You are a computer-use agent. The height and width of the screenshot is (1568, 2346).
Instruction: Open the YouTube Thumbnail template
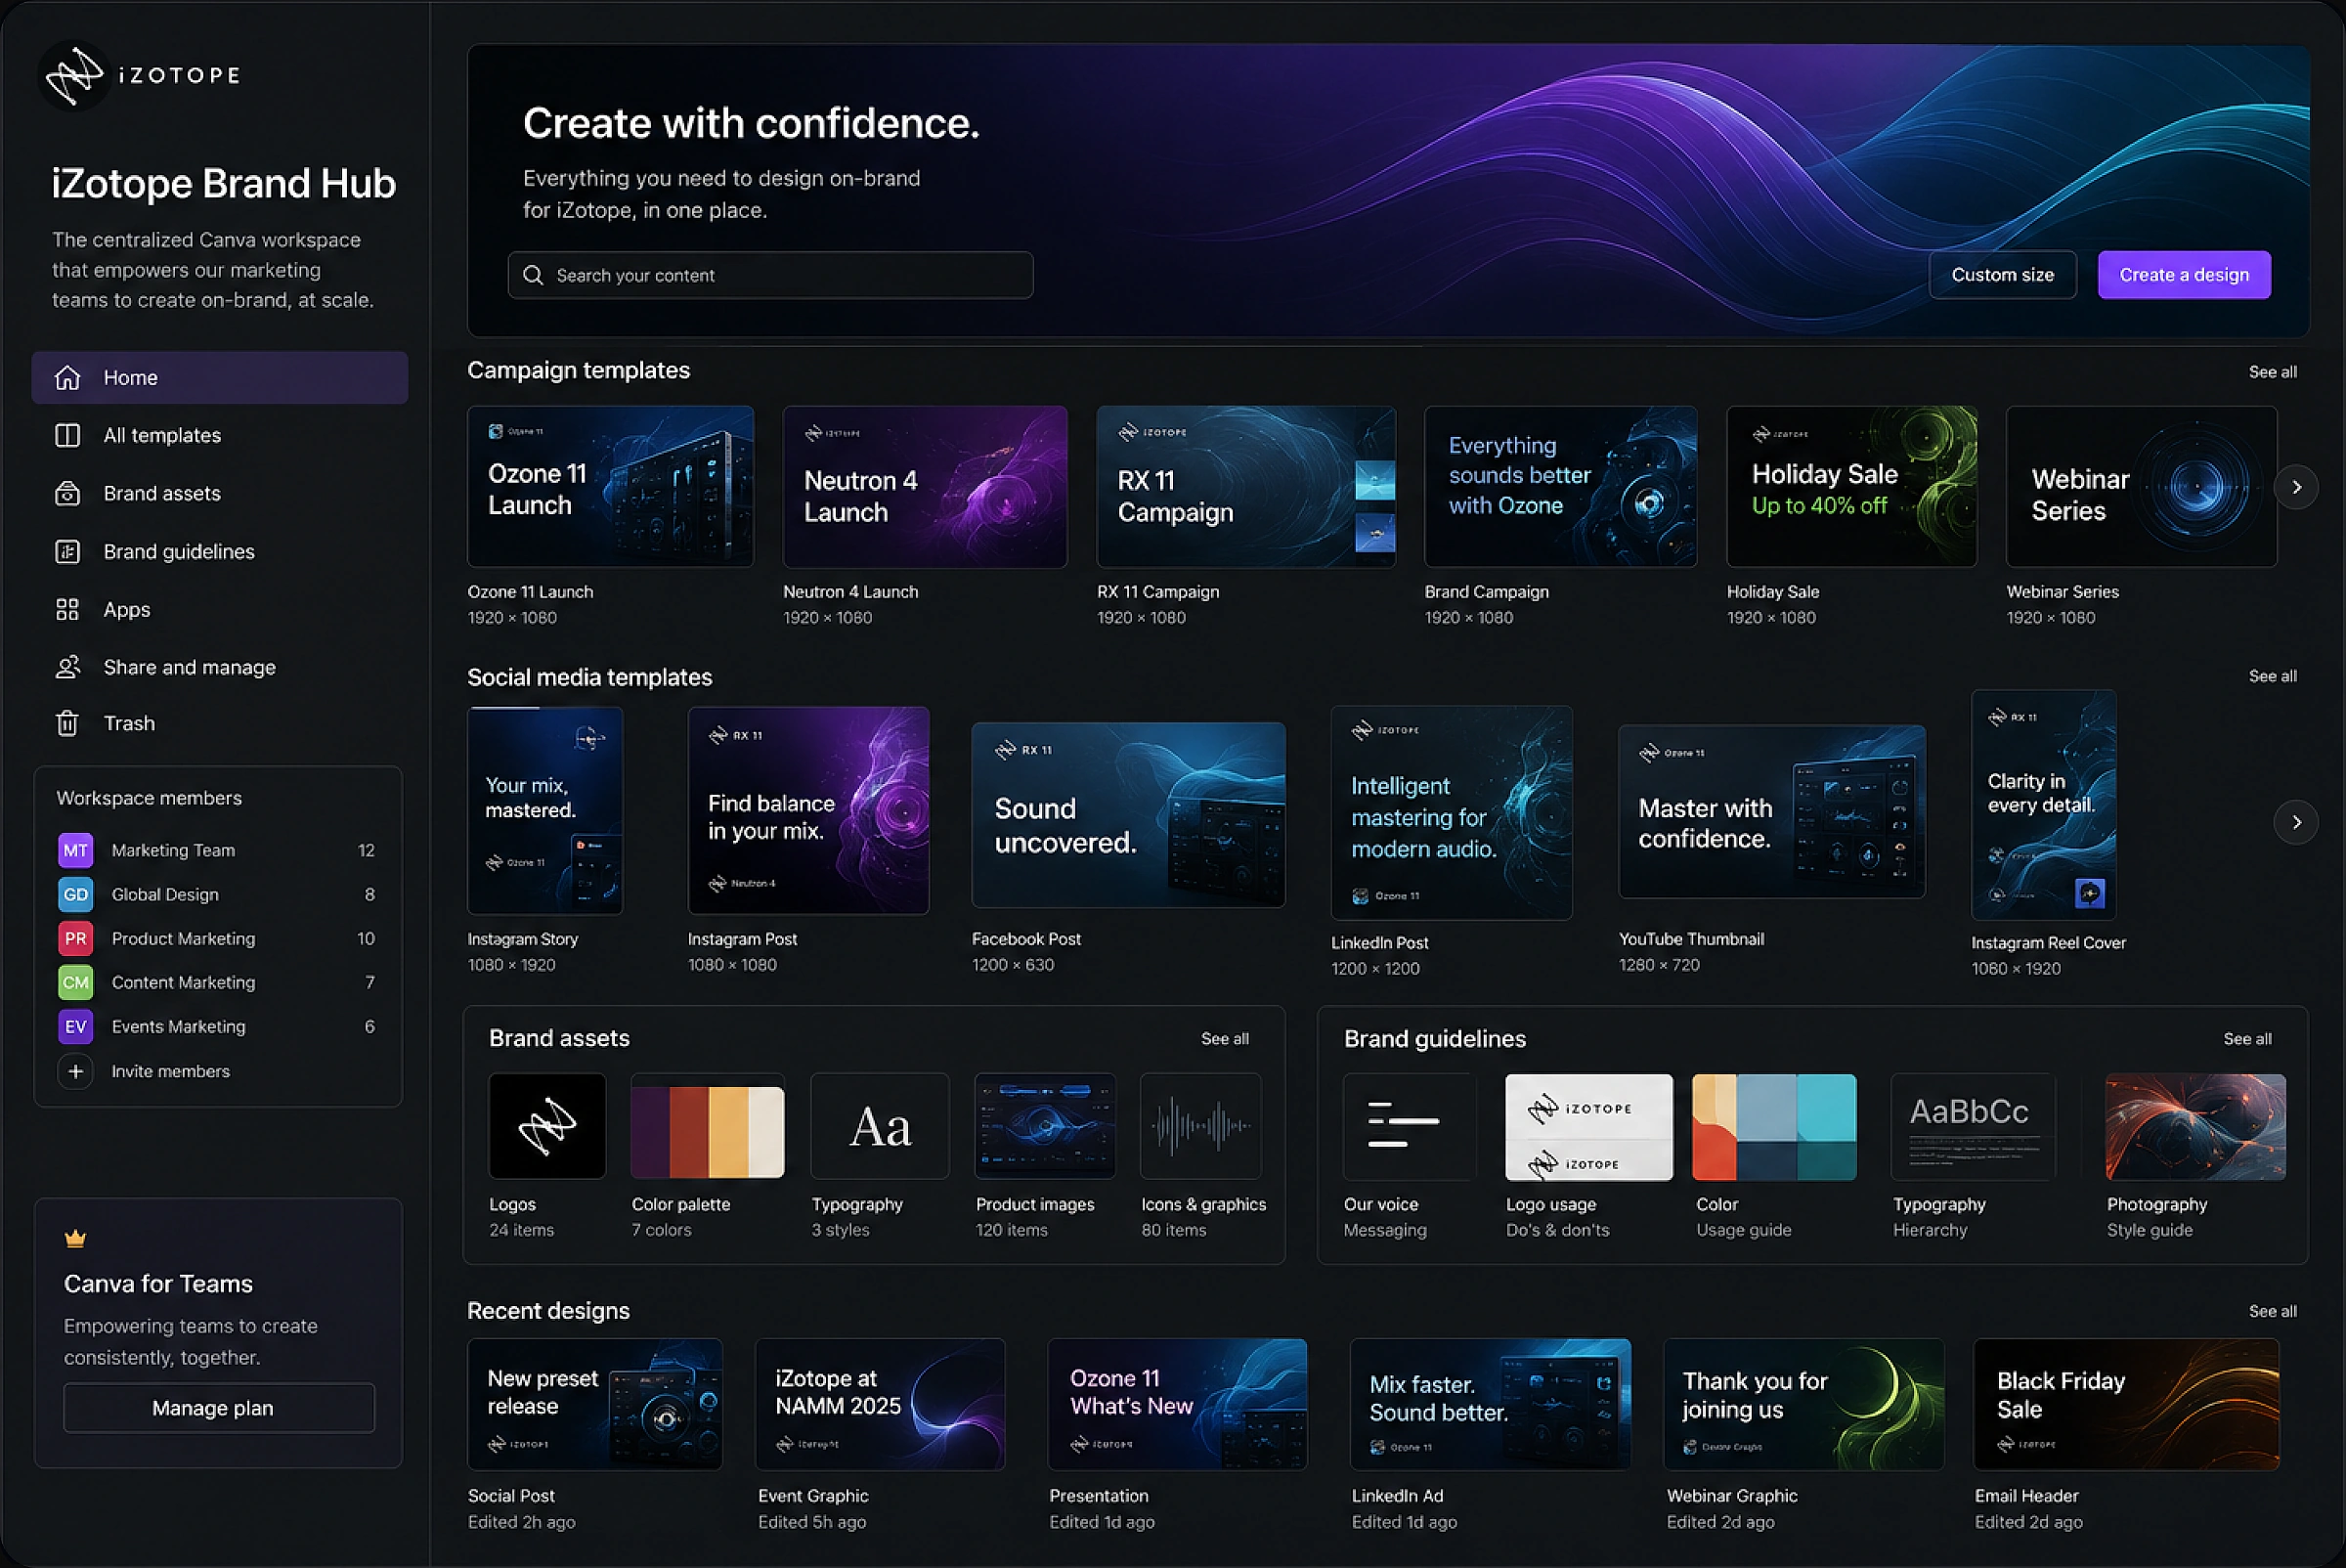tap(1771, 812)
